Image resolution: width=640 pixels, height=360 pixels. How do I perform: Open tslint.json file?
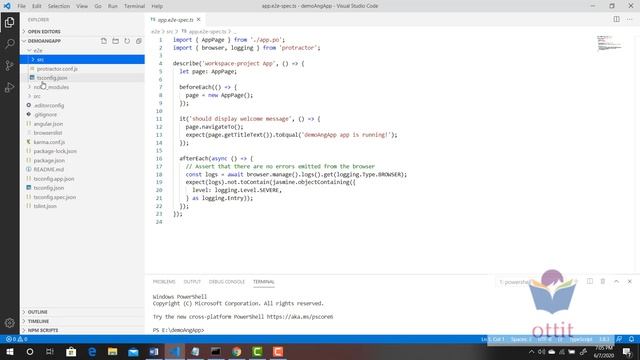tap(82, 206)
